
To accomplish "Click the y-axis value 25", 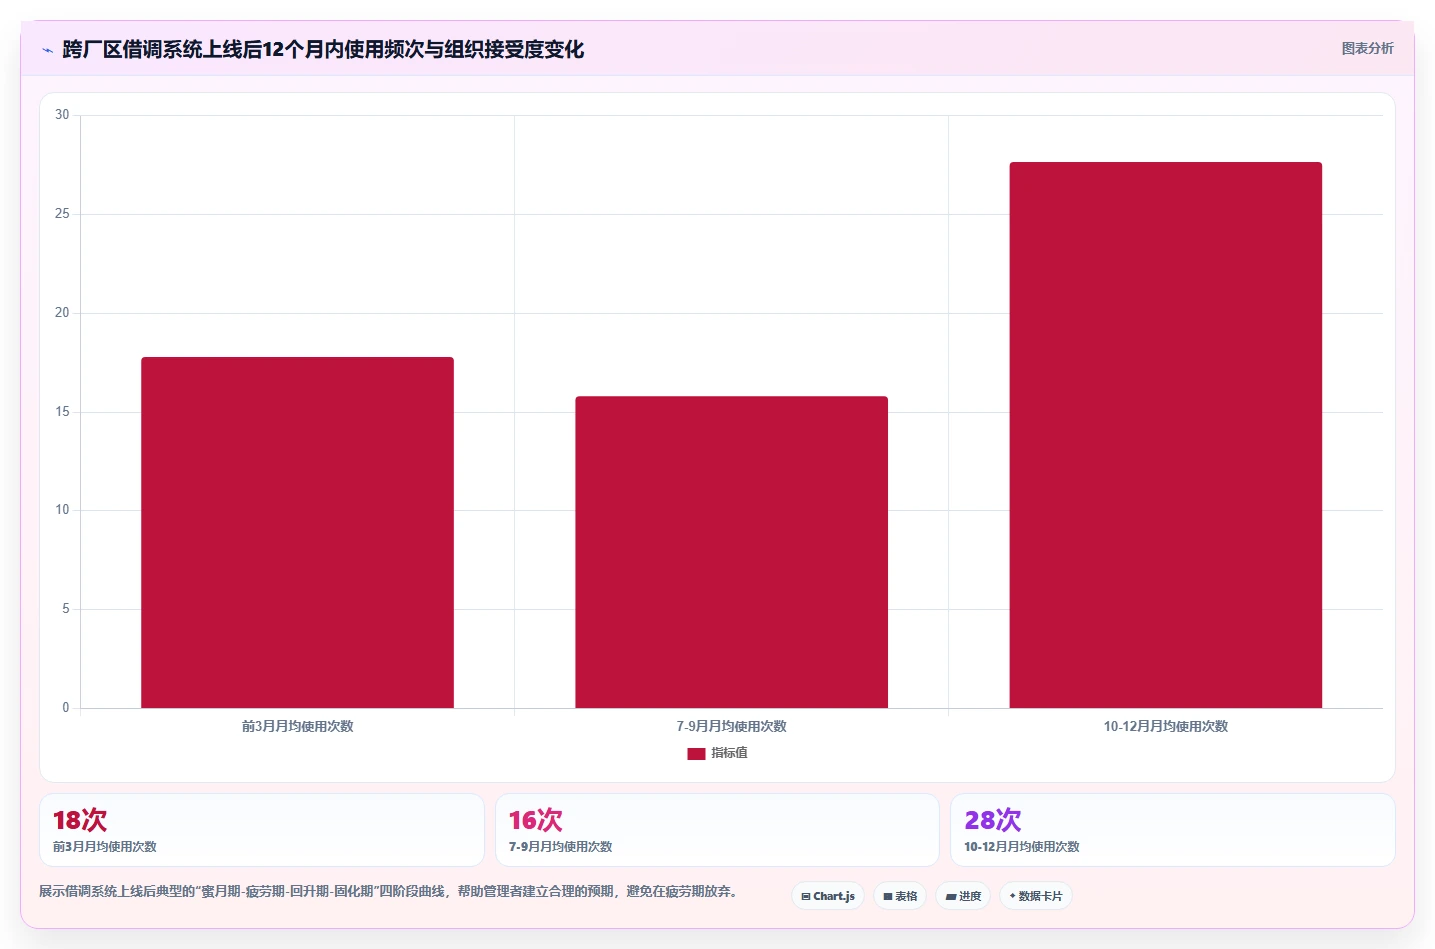I will [x=62, y=214].
